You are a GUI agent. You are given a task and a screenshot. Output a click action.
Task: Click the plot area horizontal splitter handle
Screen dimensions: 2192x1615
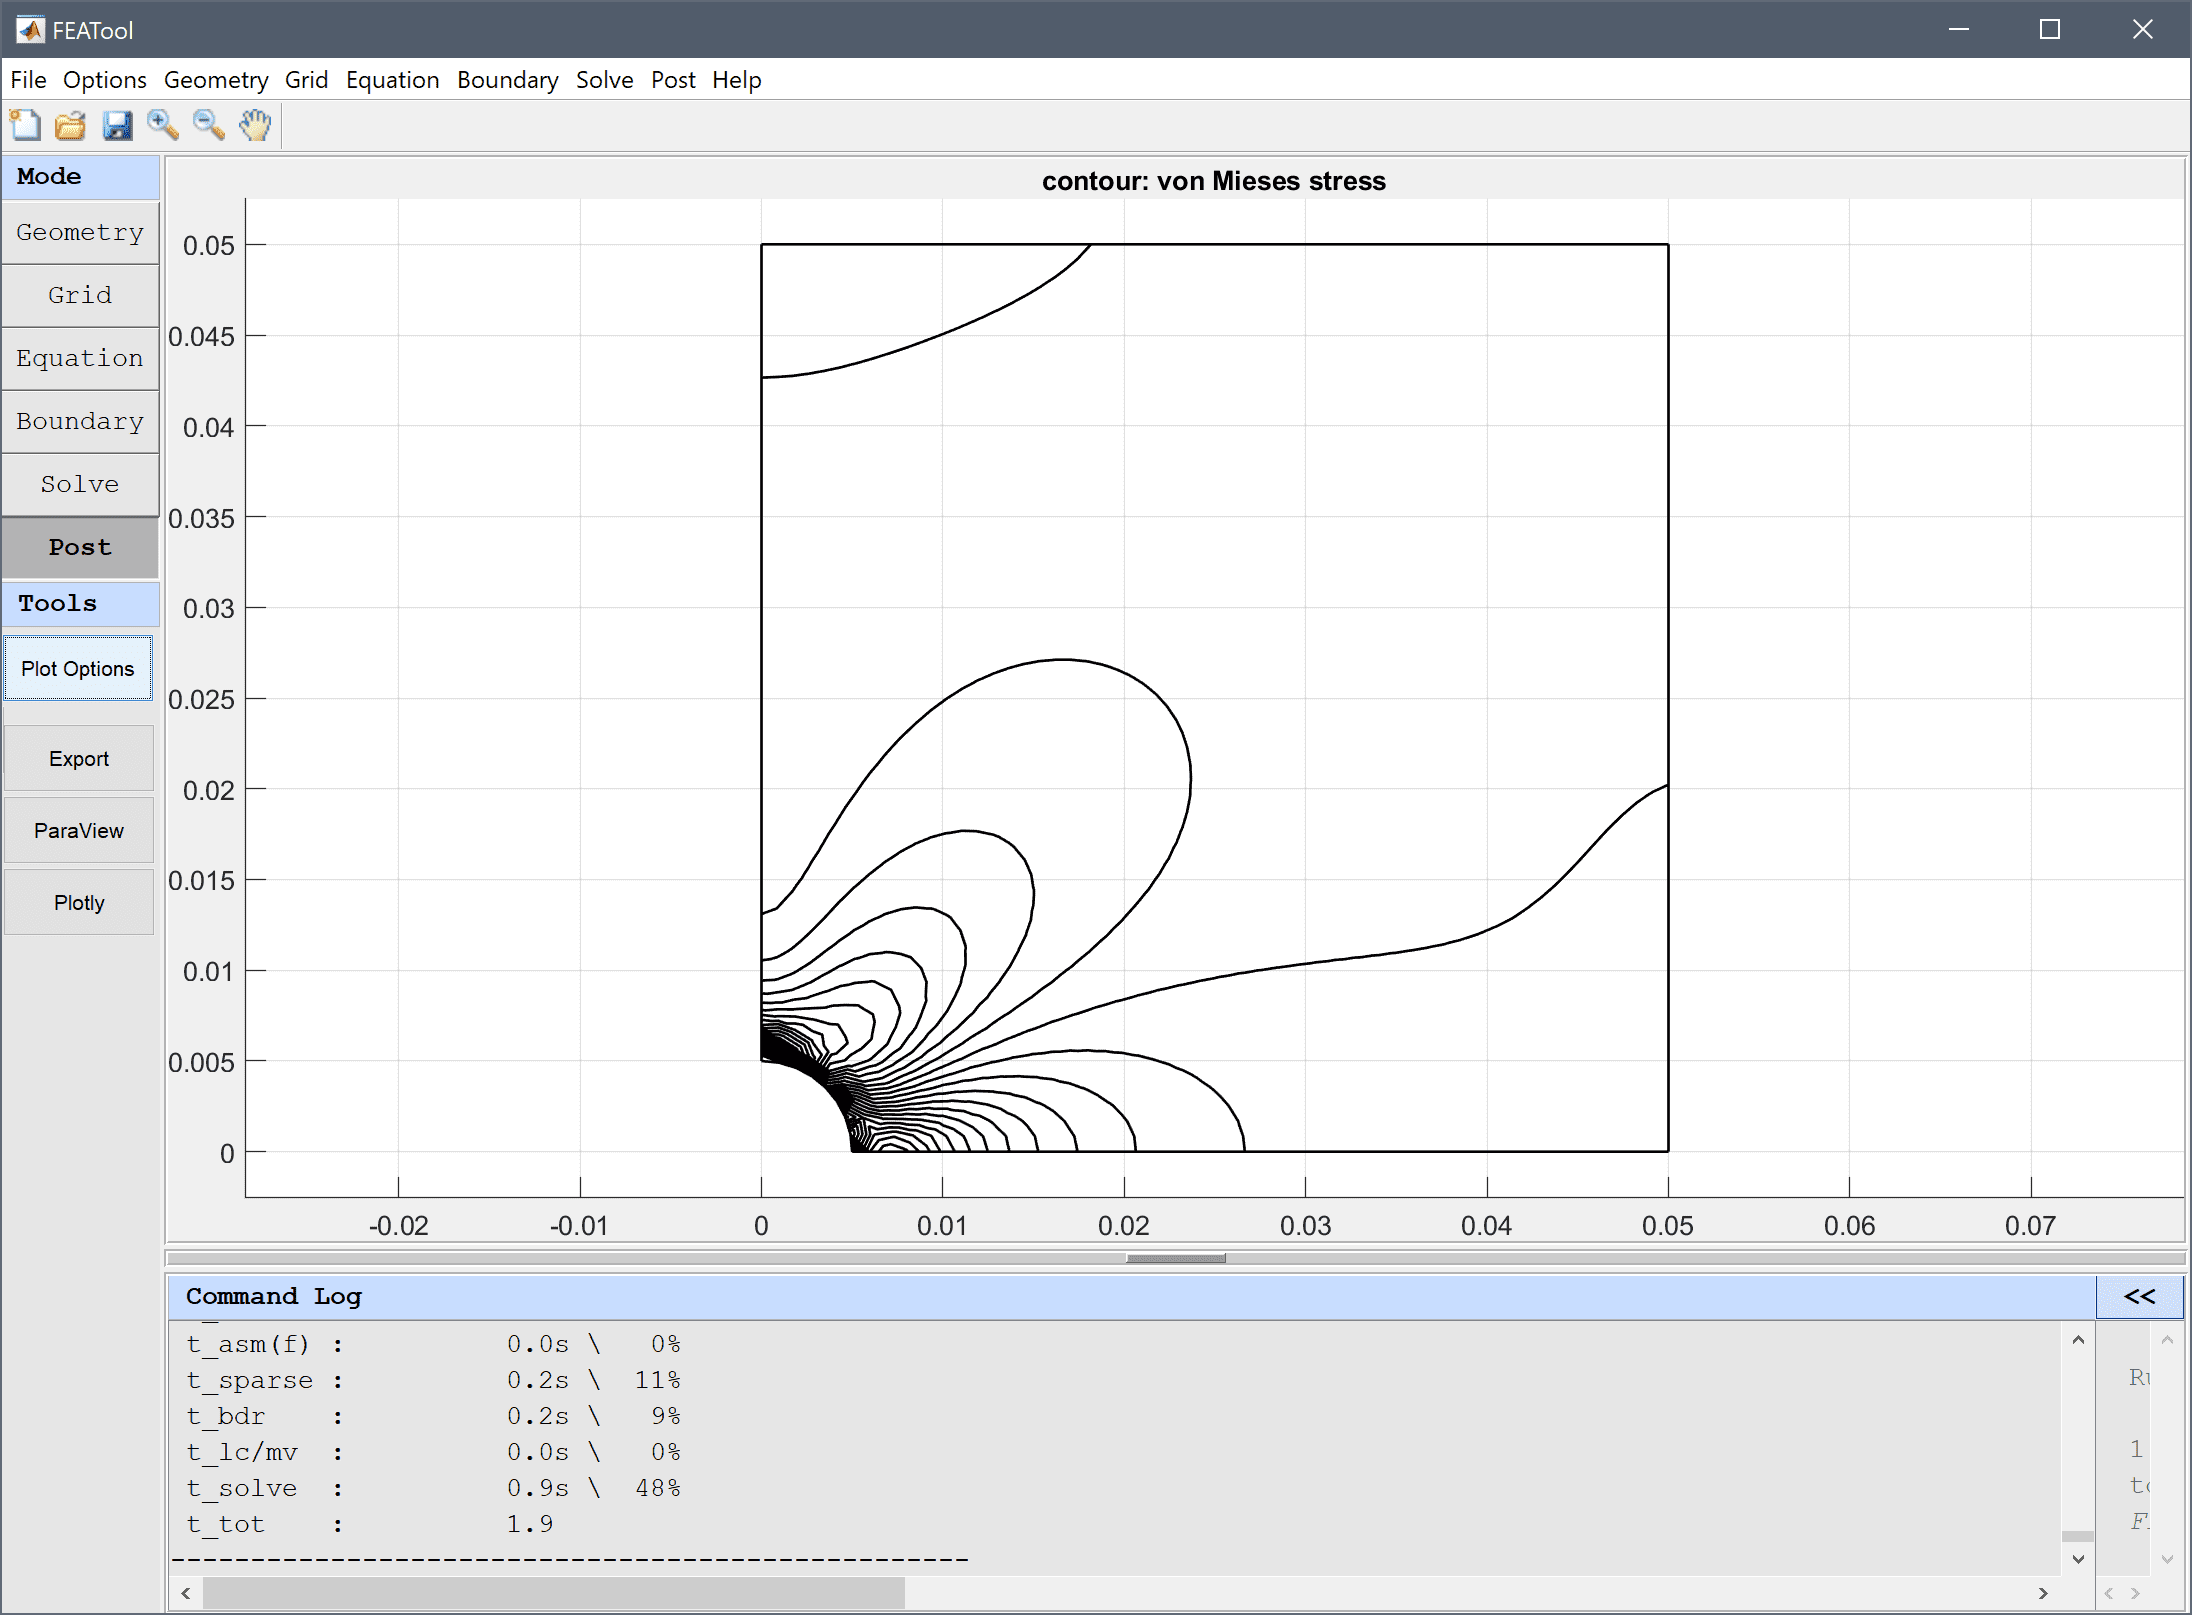click(x=1175, y=1258)
